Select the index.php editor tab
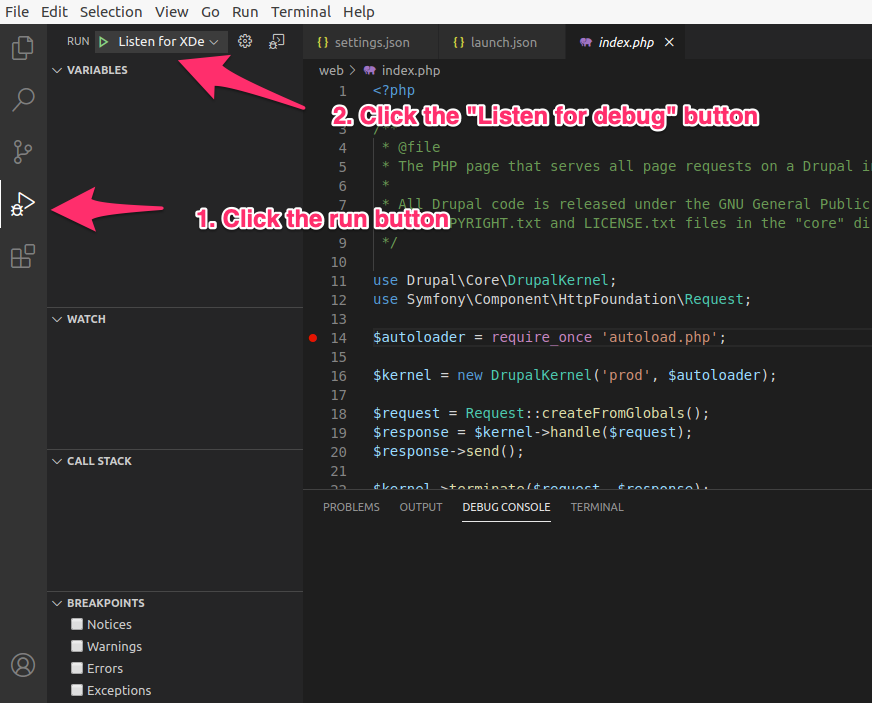The image size is (872, 703). (626, 42)
